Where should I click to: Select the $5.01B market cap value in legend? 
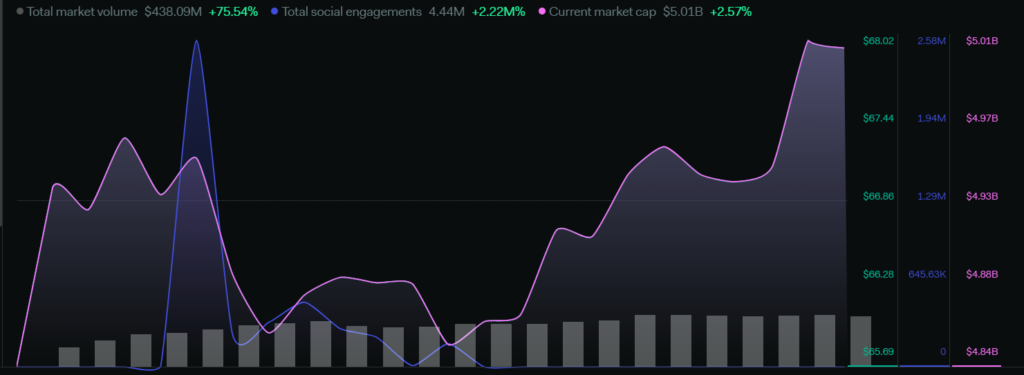[x=682, y=12]
